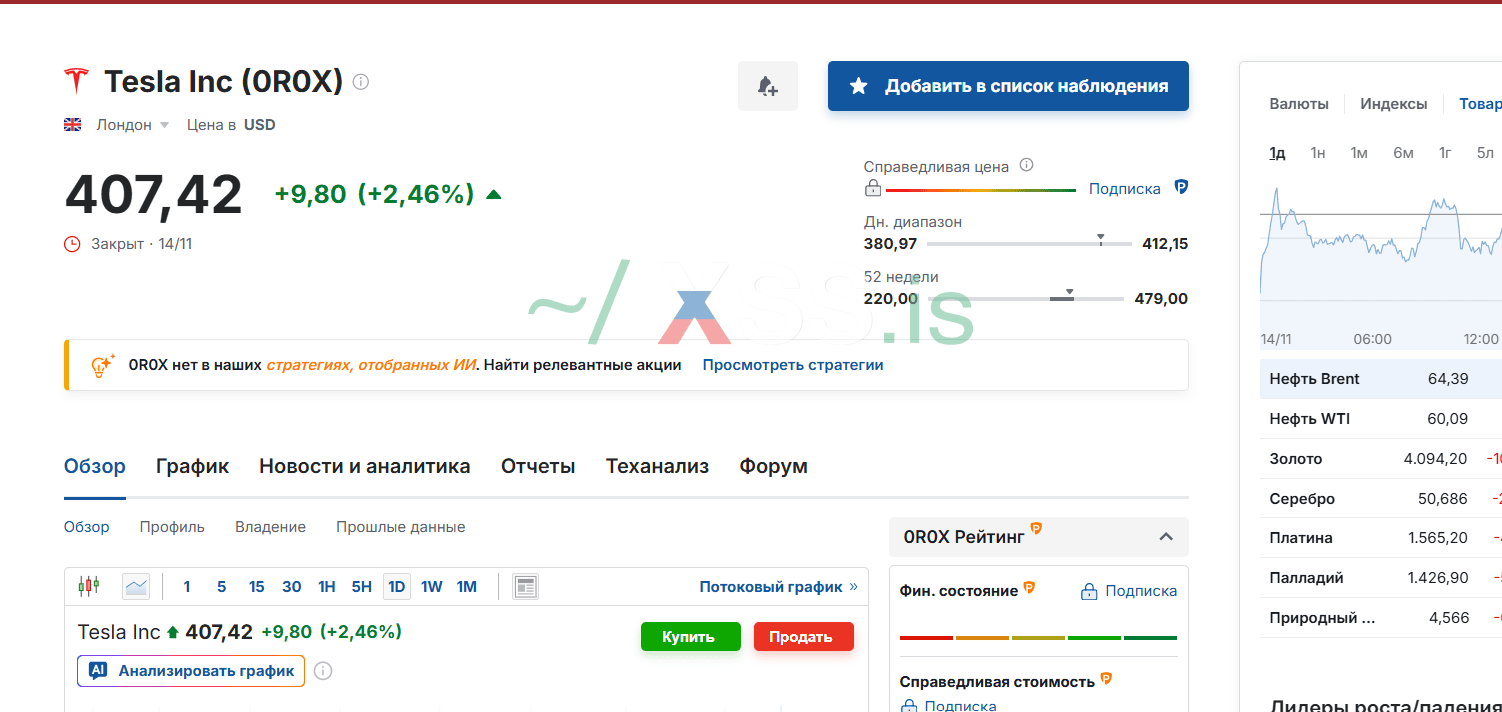Open the news panel icon beside chart intervals
The height and width of the screenshot is (712, 1502).
525,586
